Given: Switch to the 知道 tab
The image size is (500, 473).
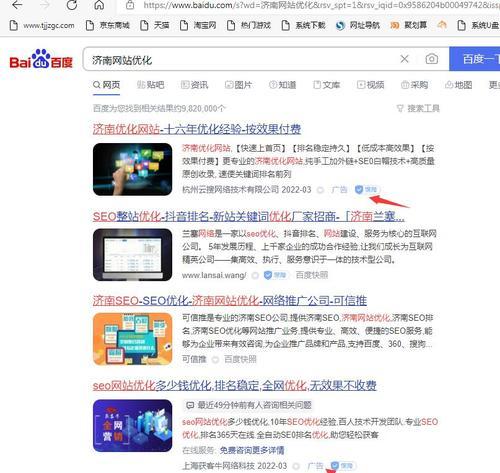Looking at the screenshot, I should pos(282,85).
